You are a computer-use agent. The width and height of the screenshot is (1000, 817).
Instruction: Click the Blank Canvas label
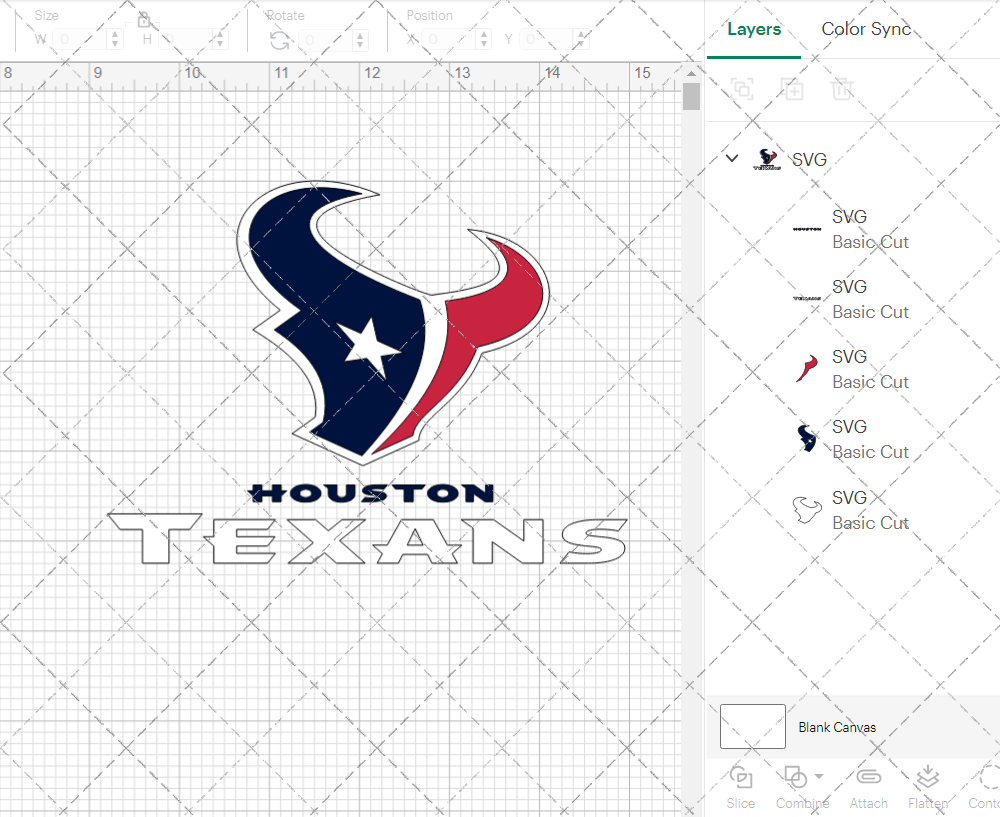837,727
